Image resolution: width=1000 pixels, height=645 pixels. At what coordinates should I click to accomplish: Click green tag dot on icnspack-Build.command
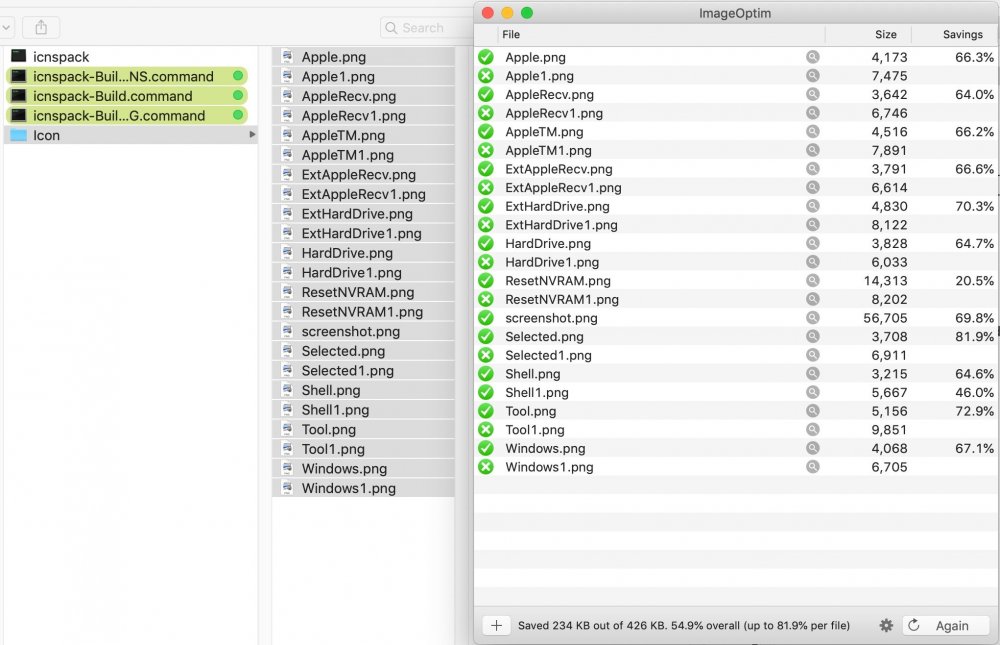[x=238, y=95]
